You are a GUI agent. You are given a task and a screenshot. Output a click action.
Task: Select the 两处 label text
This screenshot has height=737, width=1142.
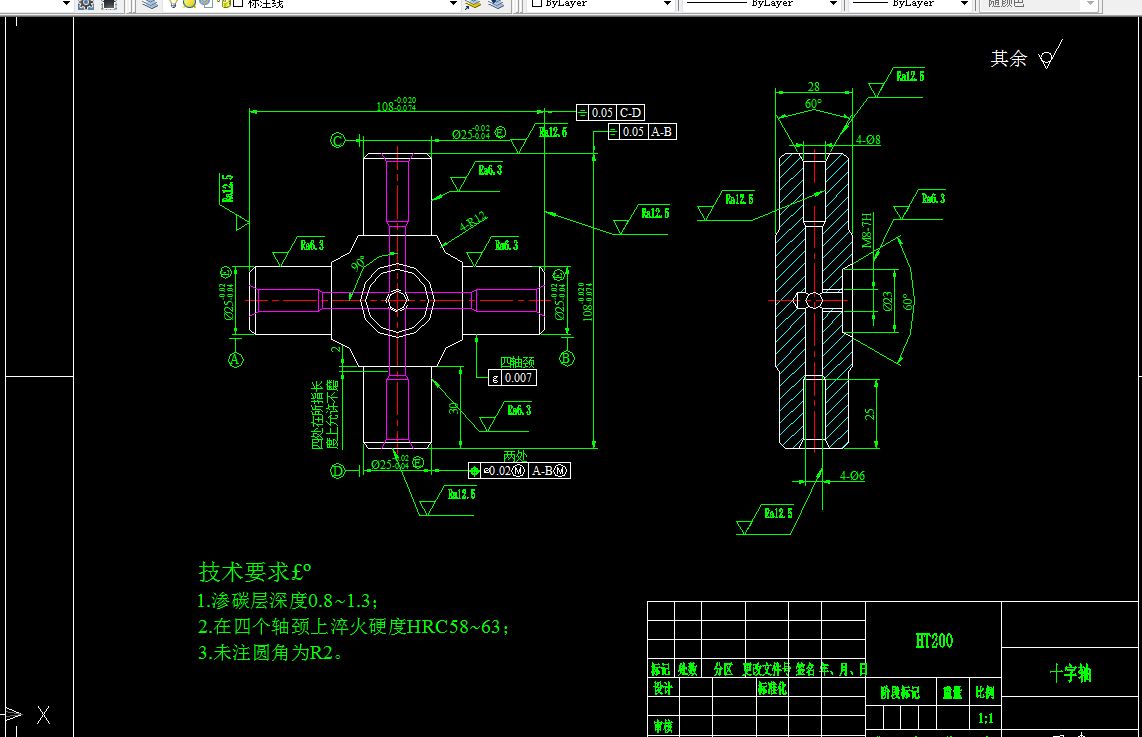[515, 456]
